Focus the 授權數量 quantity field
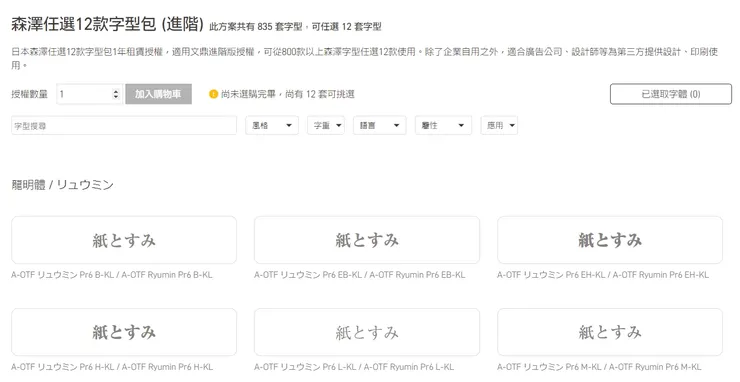 90,94
